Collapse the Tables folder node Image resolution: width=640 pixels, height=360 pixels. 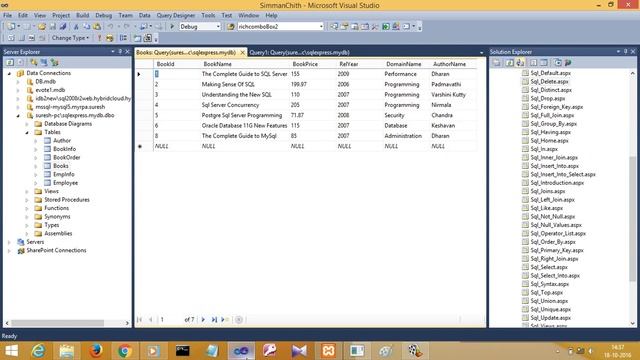[x=27, y=132]
